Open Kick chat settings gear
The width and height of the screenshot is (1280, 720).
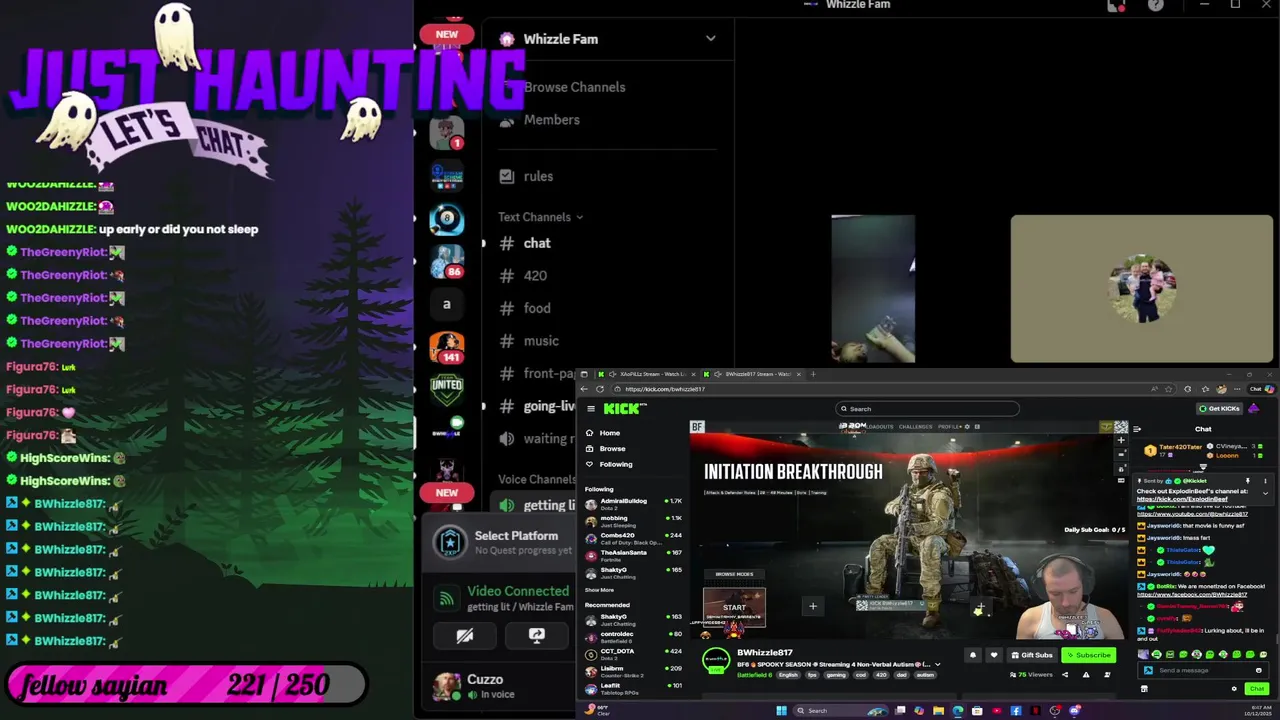coord(1234,688)
